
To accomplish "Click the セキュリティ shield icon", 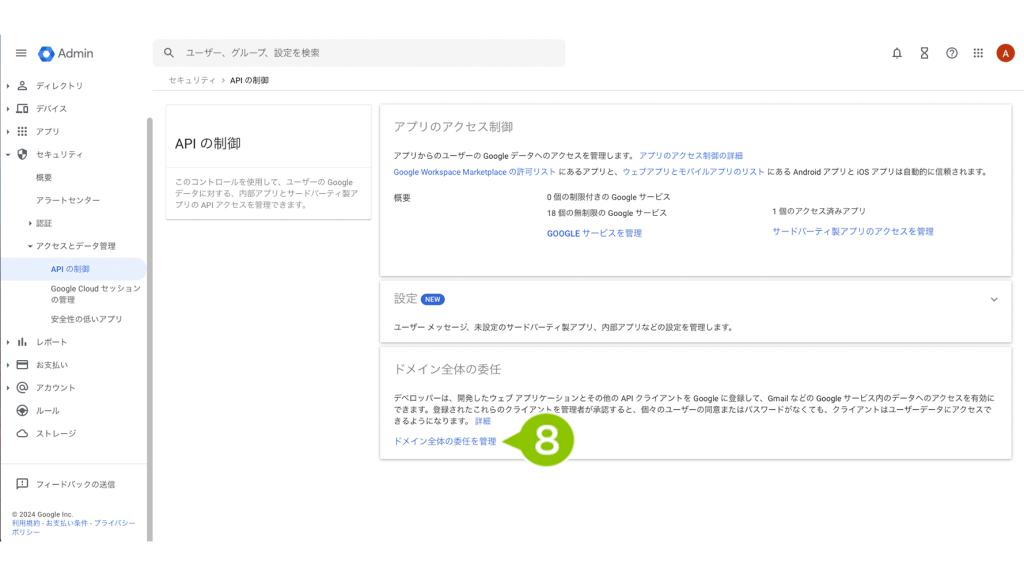I will (x=22, y=154).
